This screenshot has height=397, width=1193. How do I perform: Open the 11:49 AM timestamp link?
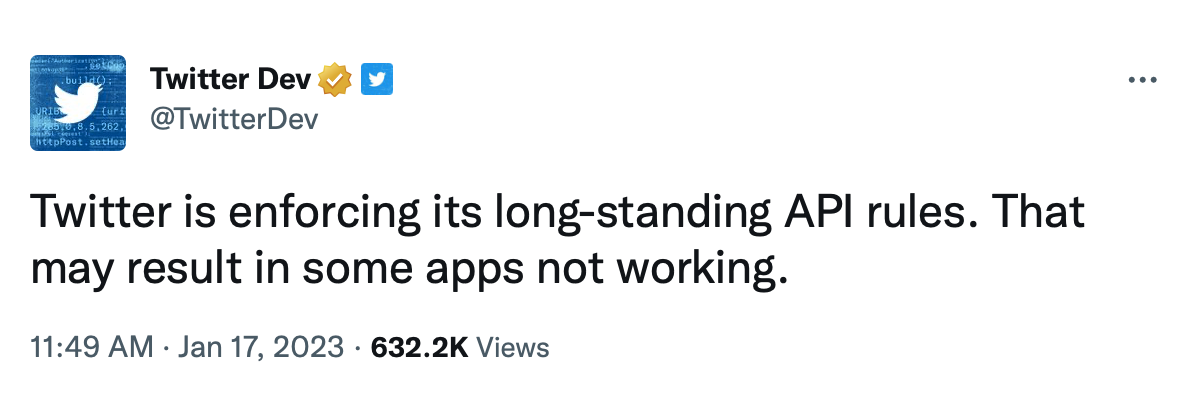[x=91, y=348]
